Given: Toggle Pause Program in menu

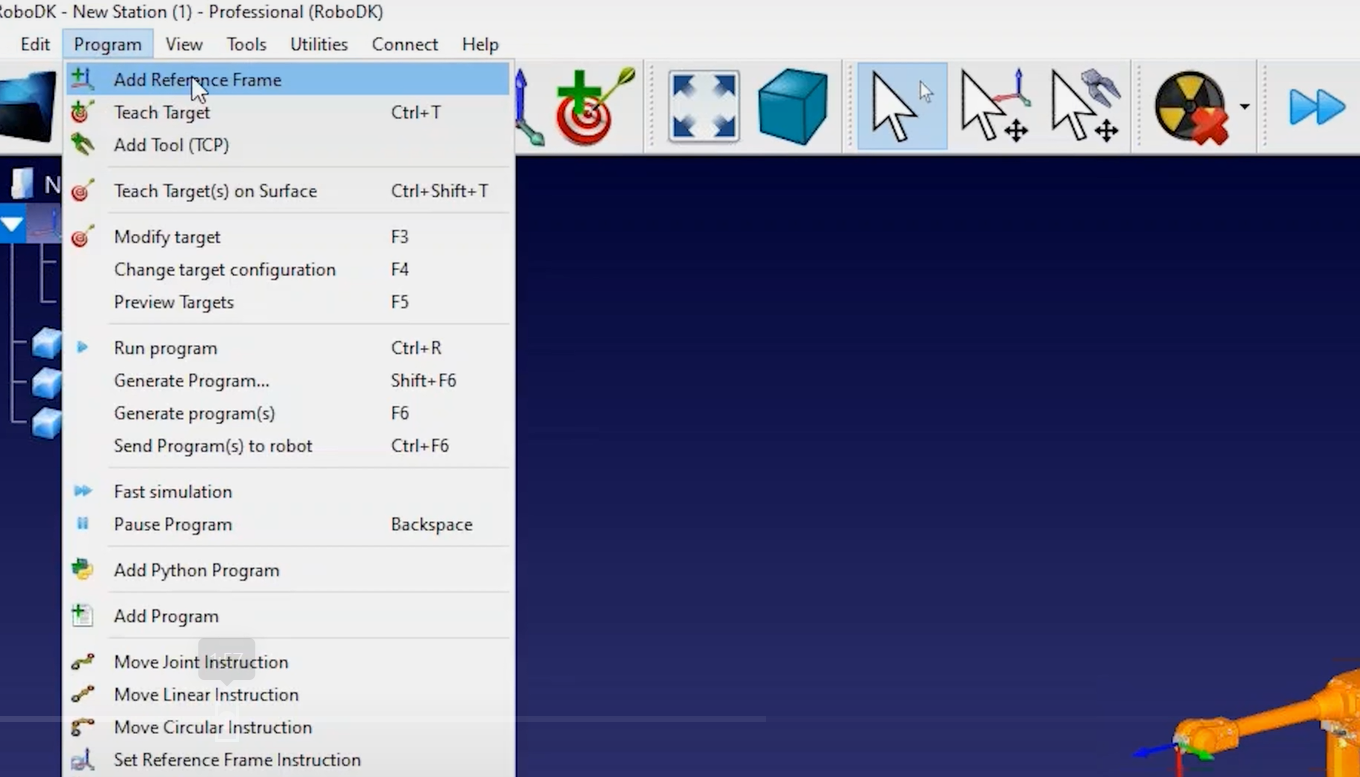Looking at the screenshot, I should click(x=172, y=524).
